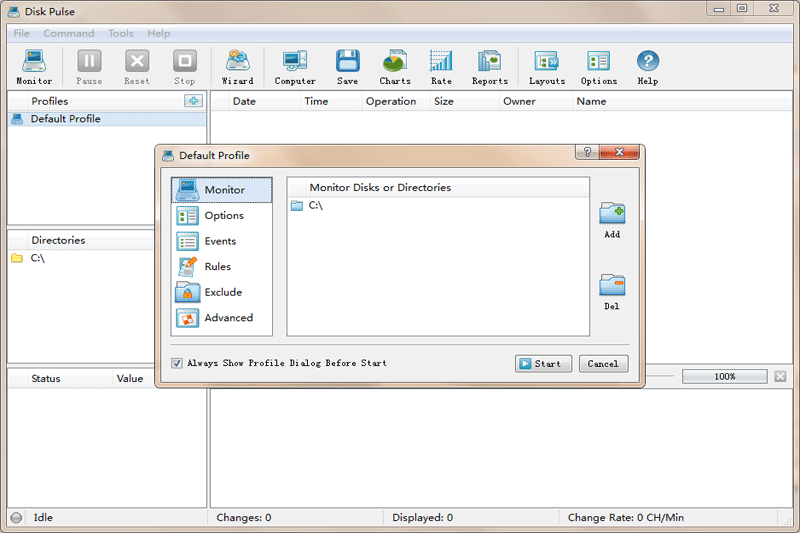Add a new profile with plus icon
The width and height of the screenshot is (800, 533).
193,100
